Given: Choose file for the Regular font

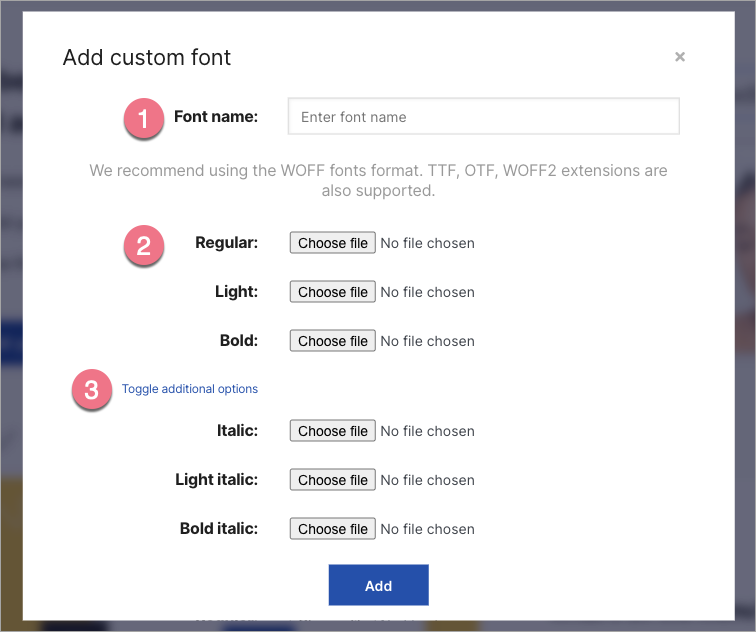Looking at the screenshot, I should [333, 243].
